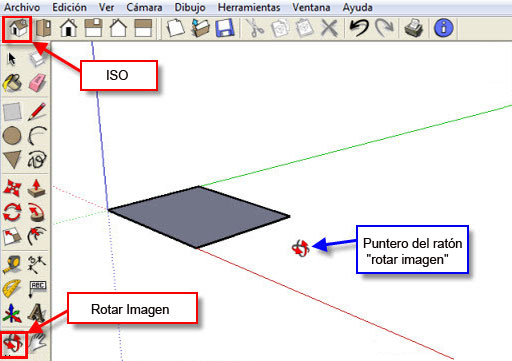512x361 pixels.
Task: Click the Save floppy disk icon
Action: pyautogui.click(x=225, y=28)
